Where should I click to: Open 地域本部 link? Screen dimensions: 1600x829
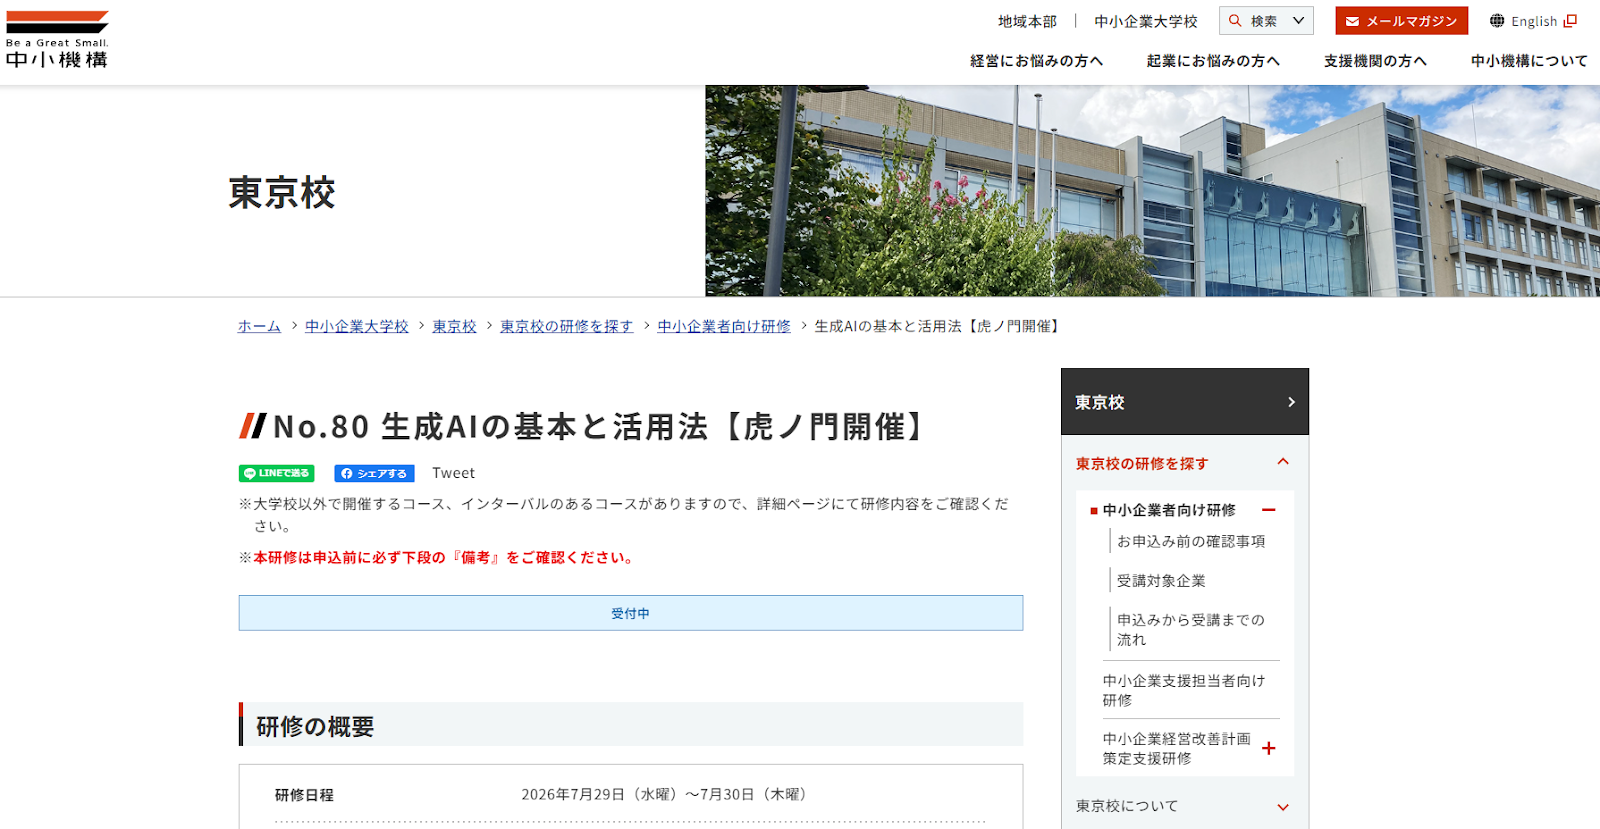pos(1027,21)
